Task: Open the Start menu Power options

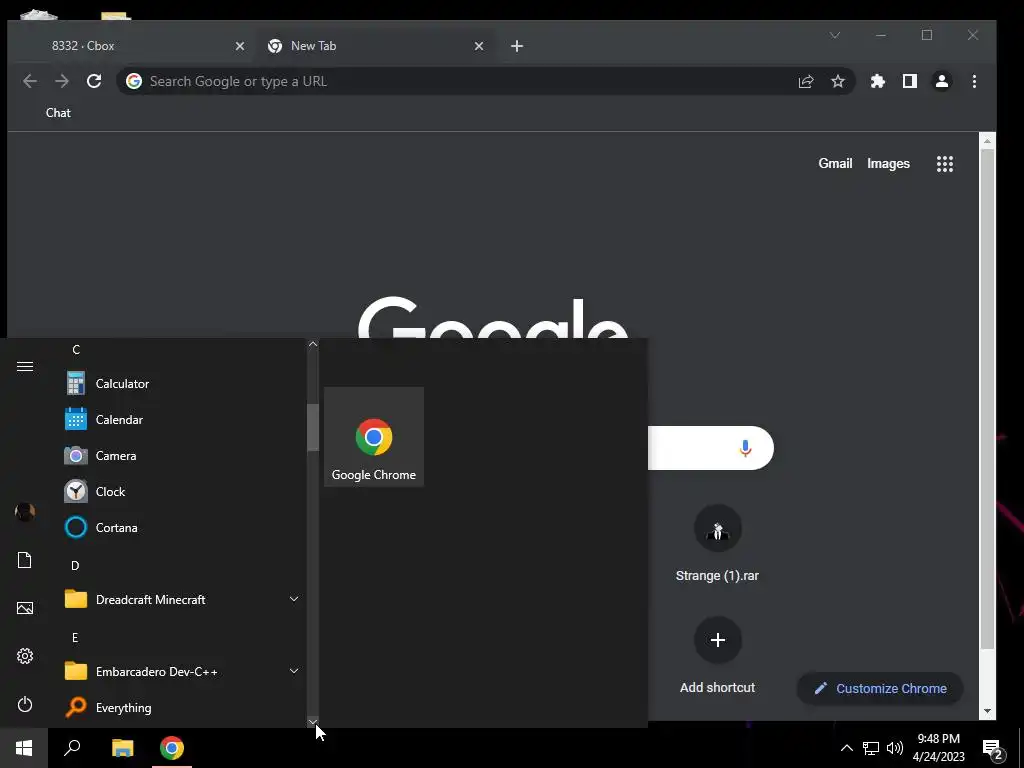Action: 25,704
